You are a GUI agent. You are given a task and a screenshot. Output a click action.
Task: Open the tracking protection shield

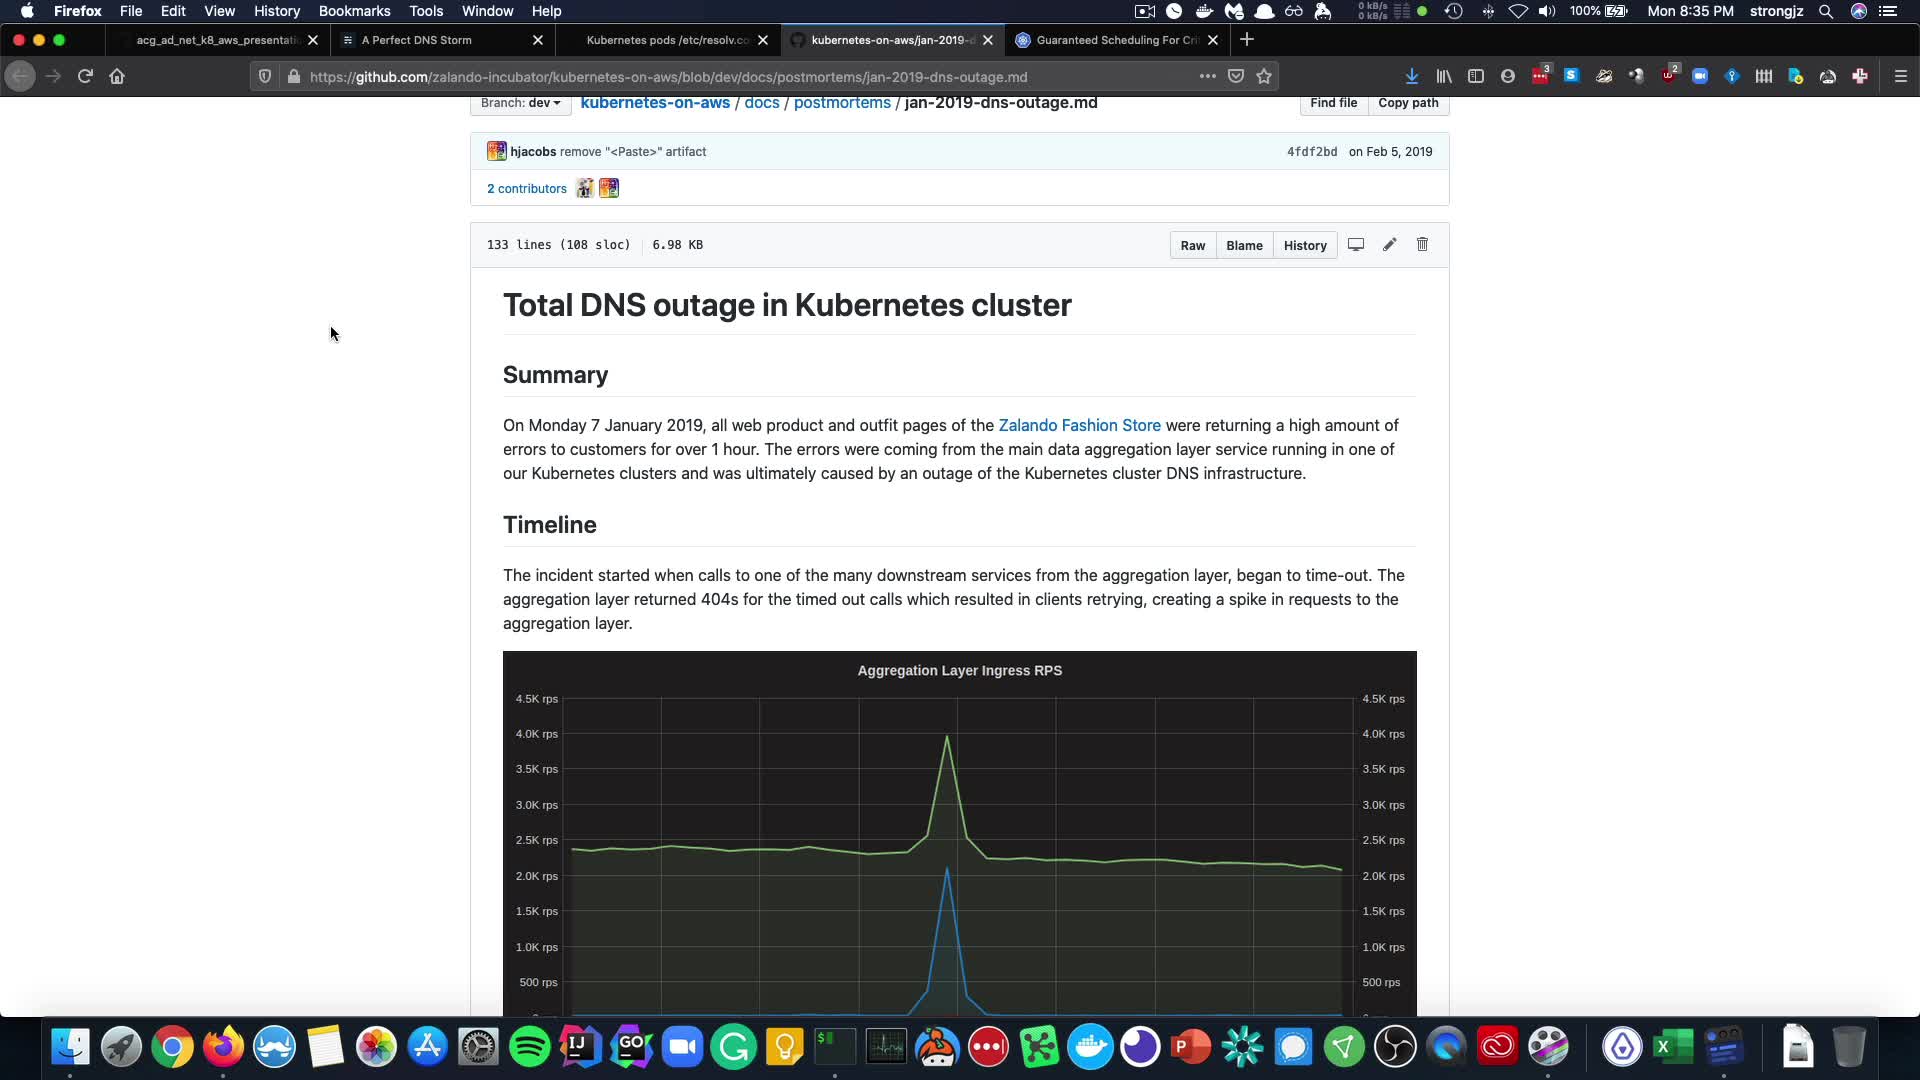264,77
